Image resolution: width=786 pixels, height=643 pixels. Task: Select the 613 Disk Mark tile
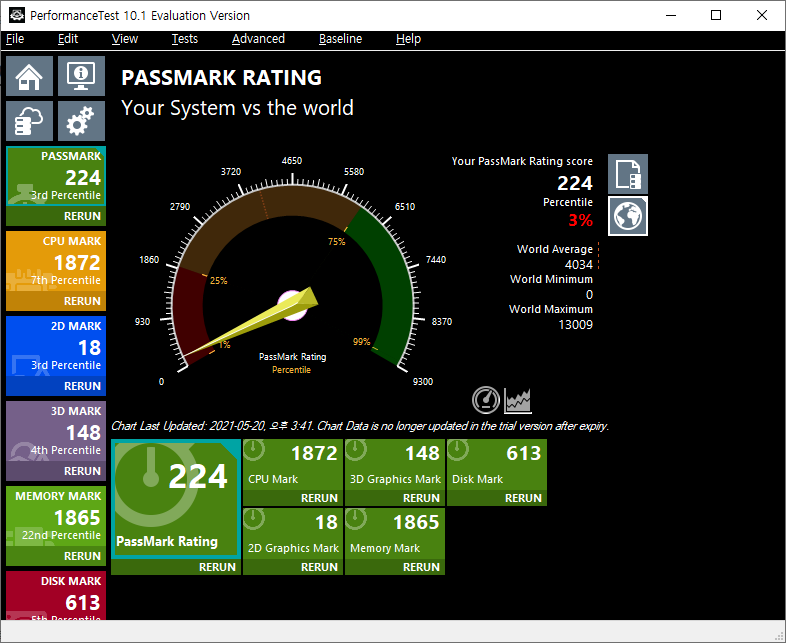click(x=497, y=465)
